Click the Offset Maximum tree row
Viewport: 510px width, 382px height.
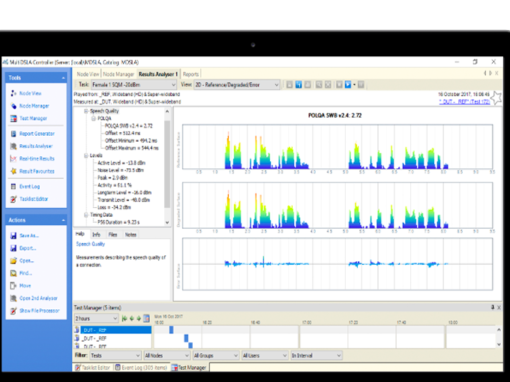[132, 148]
